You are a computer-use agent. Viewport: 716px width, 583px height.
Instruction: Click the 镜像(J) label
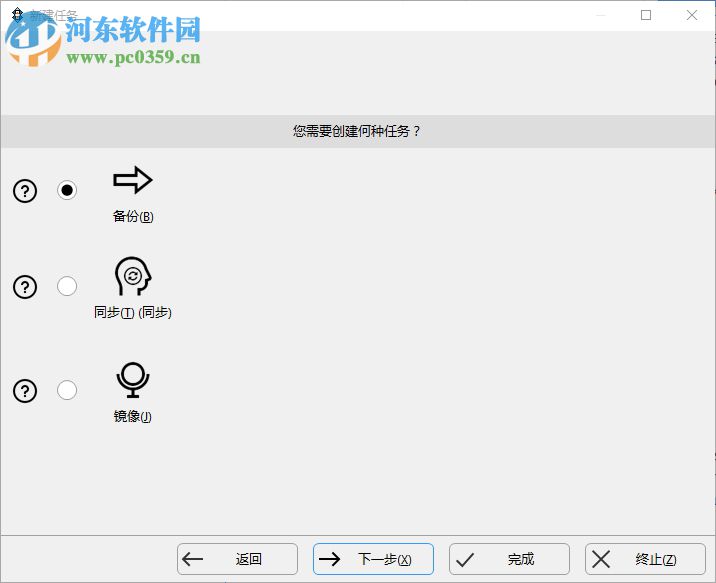pyautogui.click(x=133, y=416)
